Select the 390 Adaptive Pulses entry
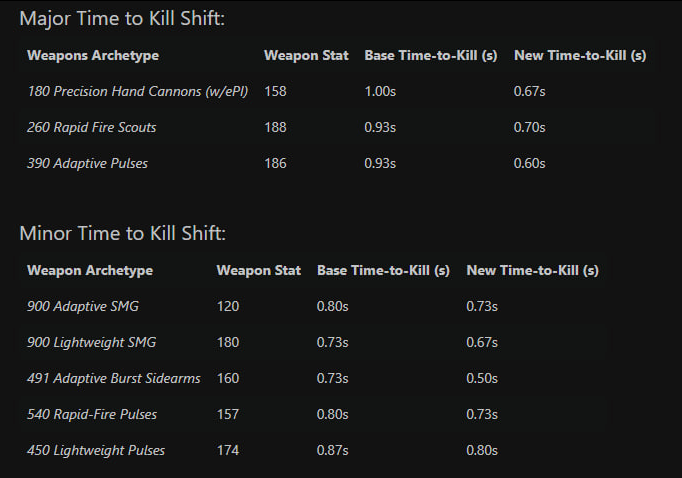 (87, 162)
